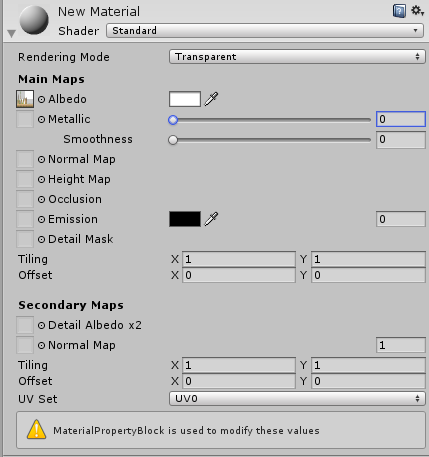This screenshot has width=429, height=457.
Task: Open the UV Set dropdown
Action: click(297, 399)
